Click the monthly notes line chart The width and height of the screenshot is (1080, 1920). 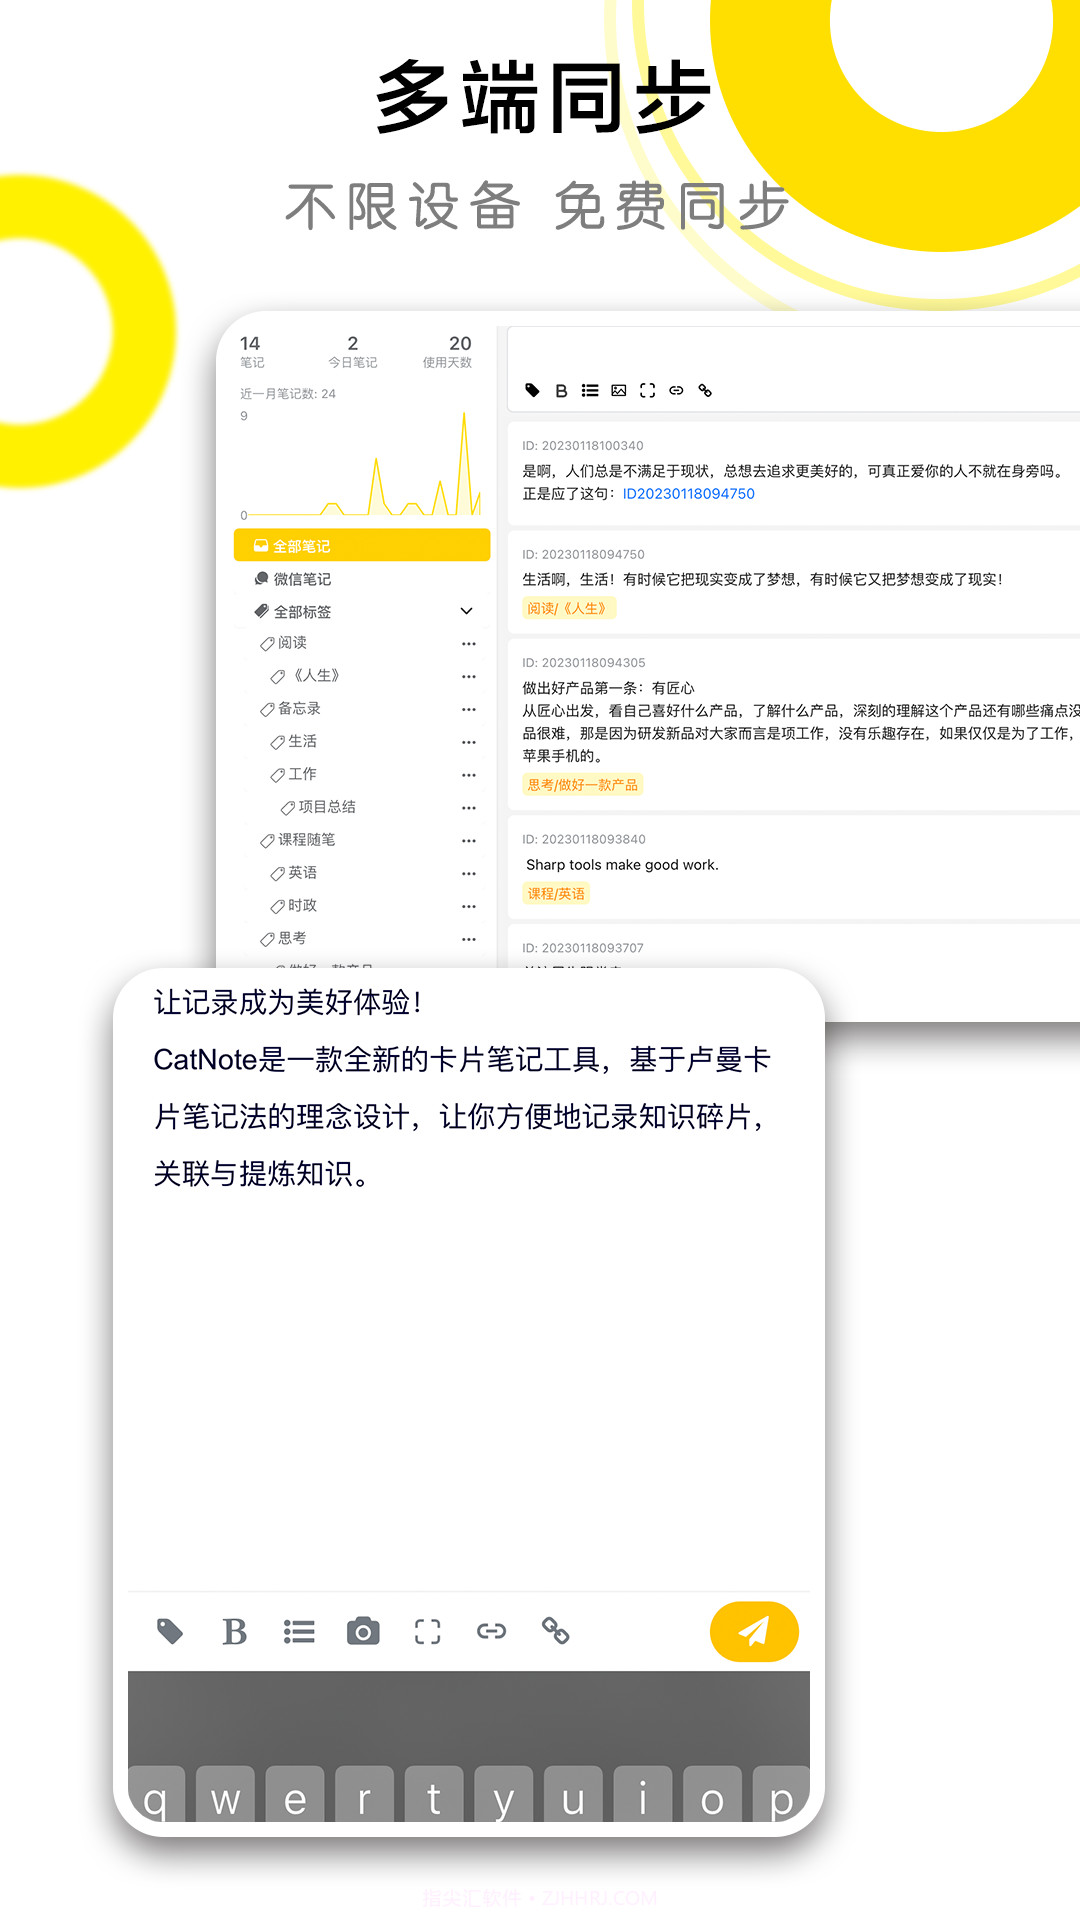tap(362, 465)
